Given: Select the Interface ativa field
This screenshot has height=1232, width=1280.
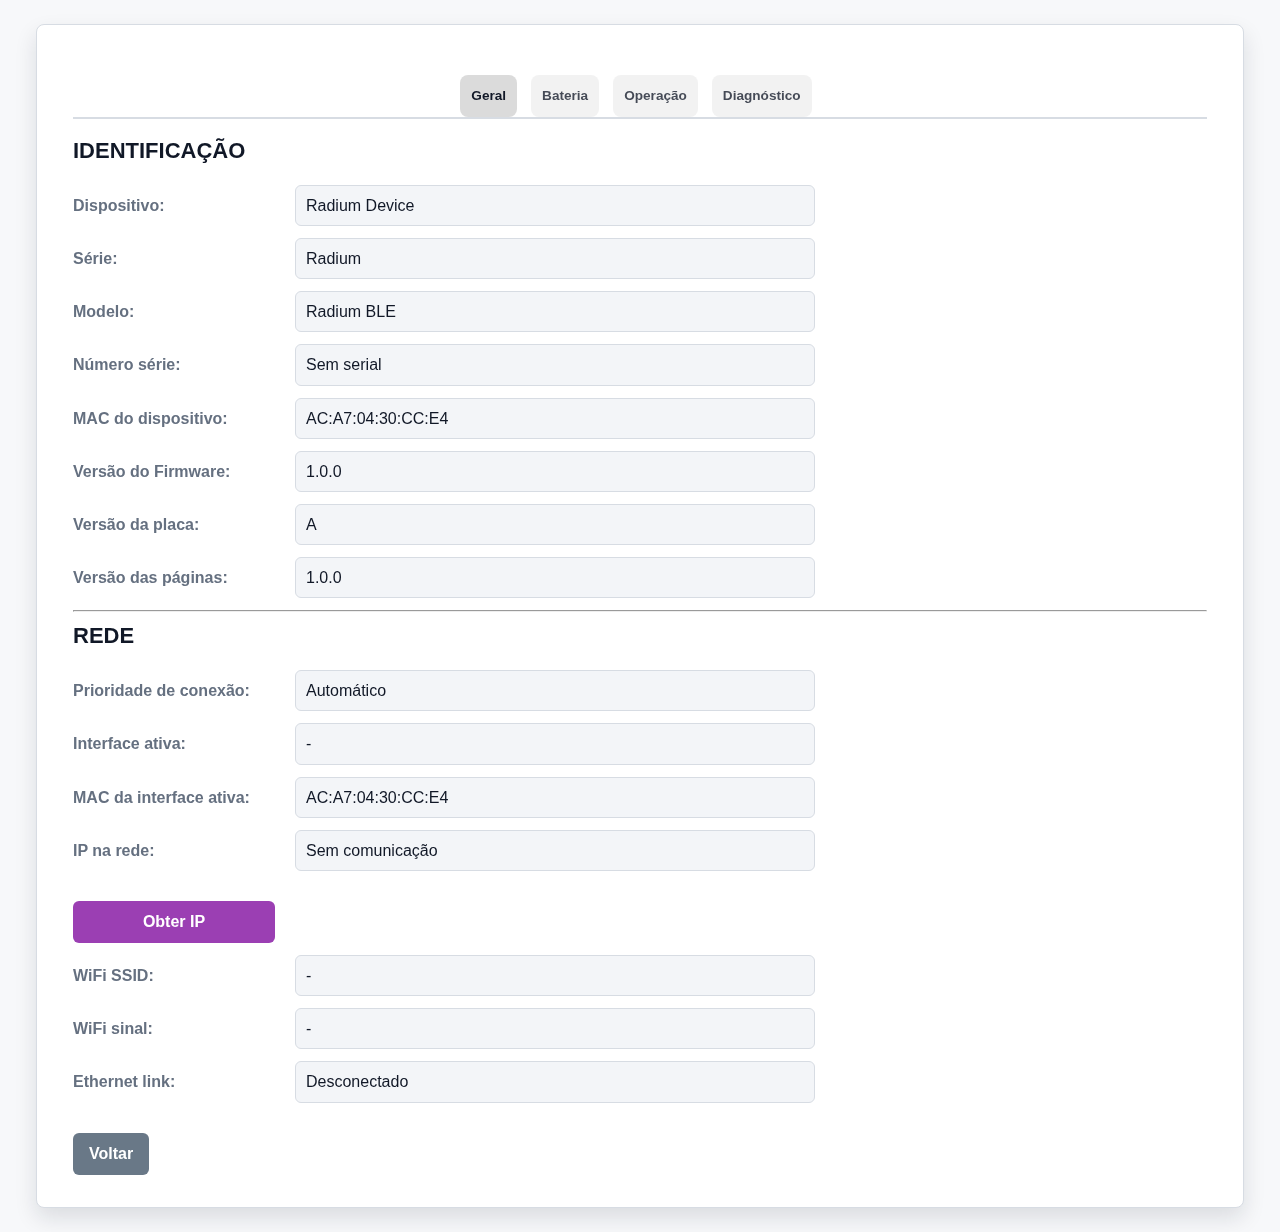Looking at the screenshot, I should [555, 744].
